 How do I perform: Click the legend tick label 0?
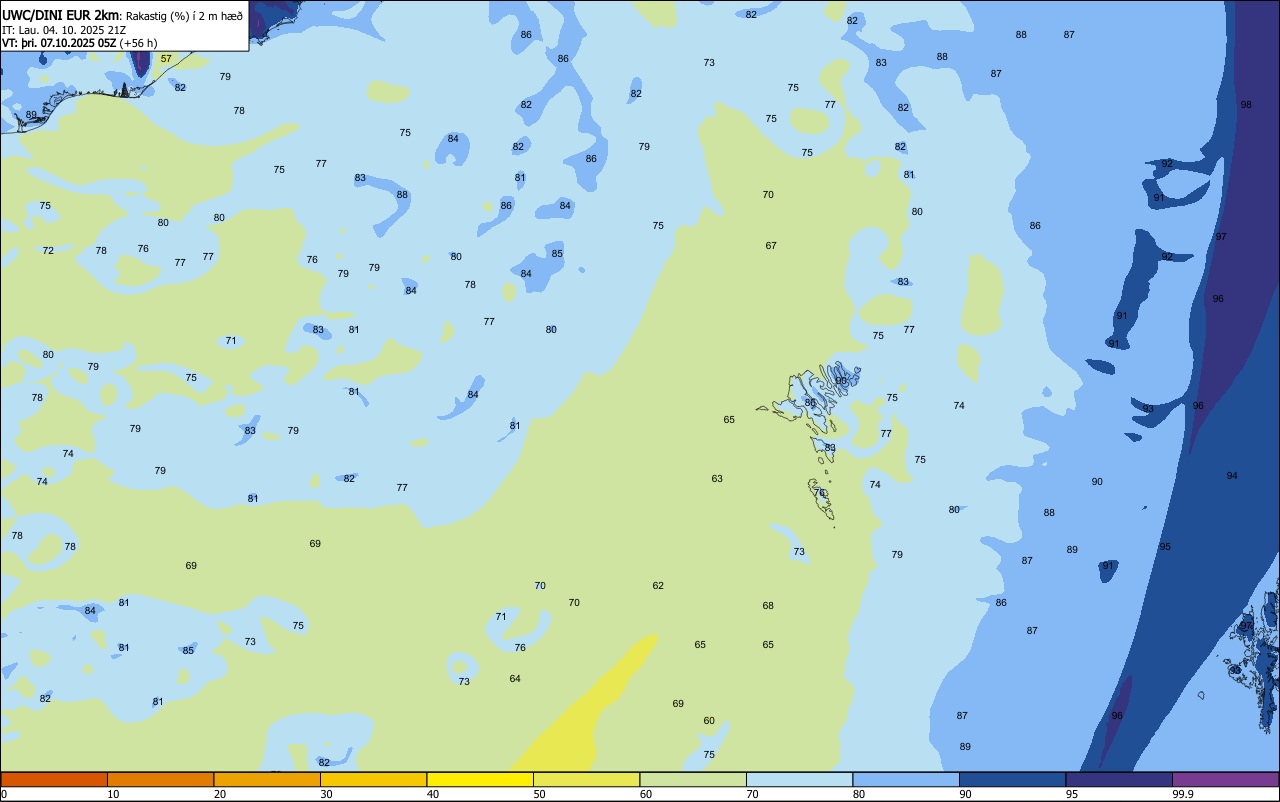coord(4,794)
